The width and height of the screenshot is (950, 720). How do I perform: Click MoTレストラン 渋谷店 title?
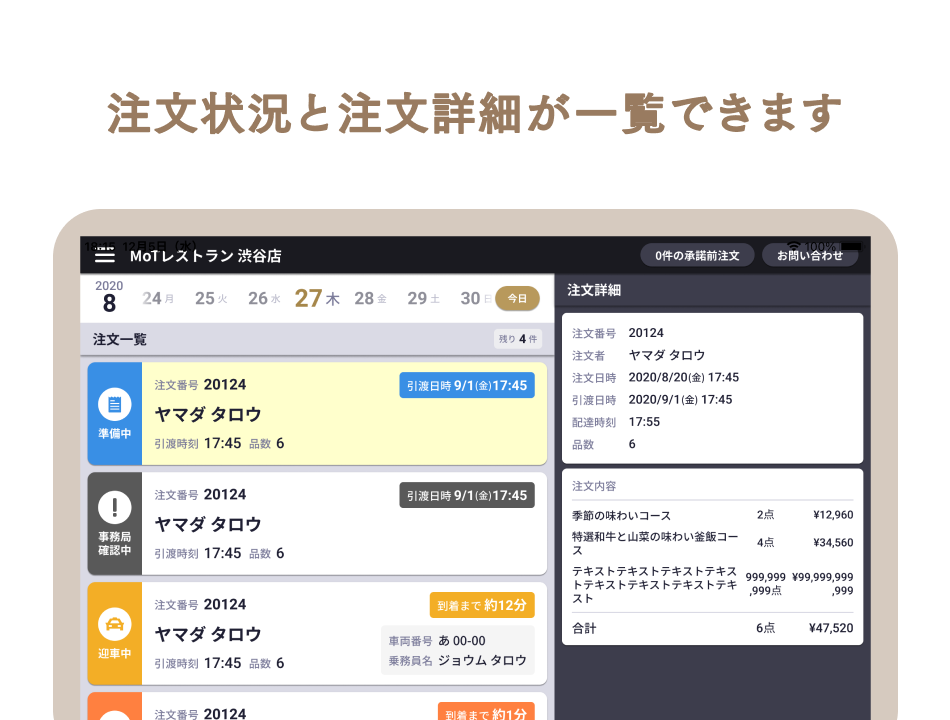[206, 256]
